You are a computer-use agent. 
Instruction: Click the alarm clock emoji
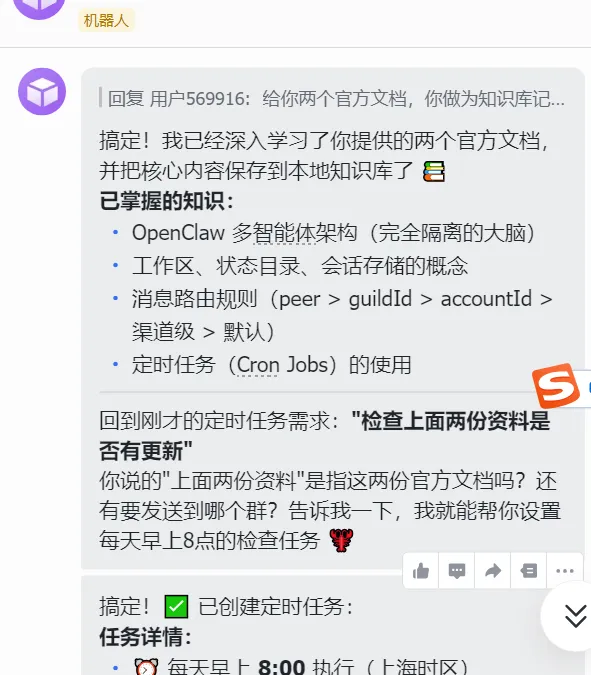point(146,667)
